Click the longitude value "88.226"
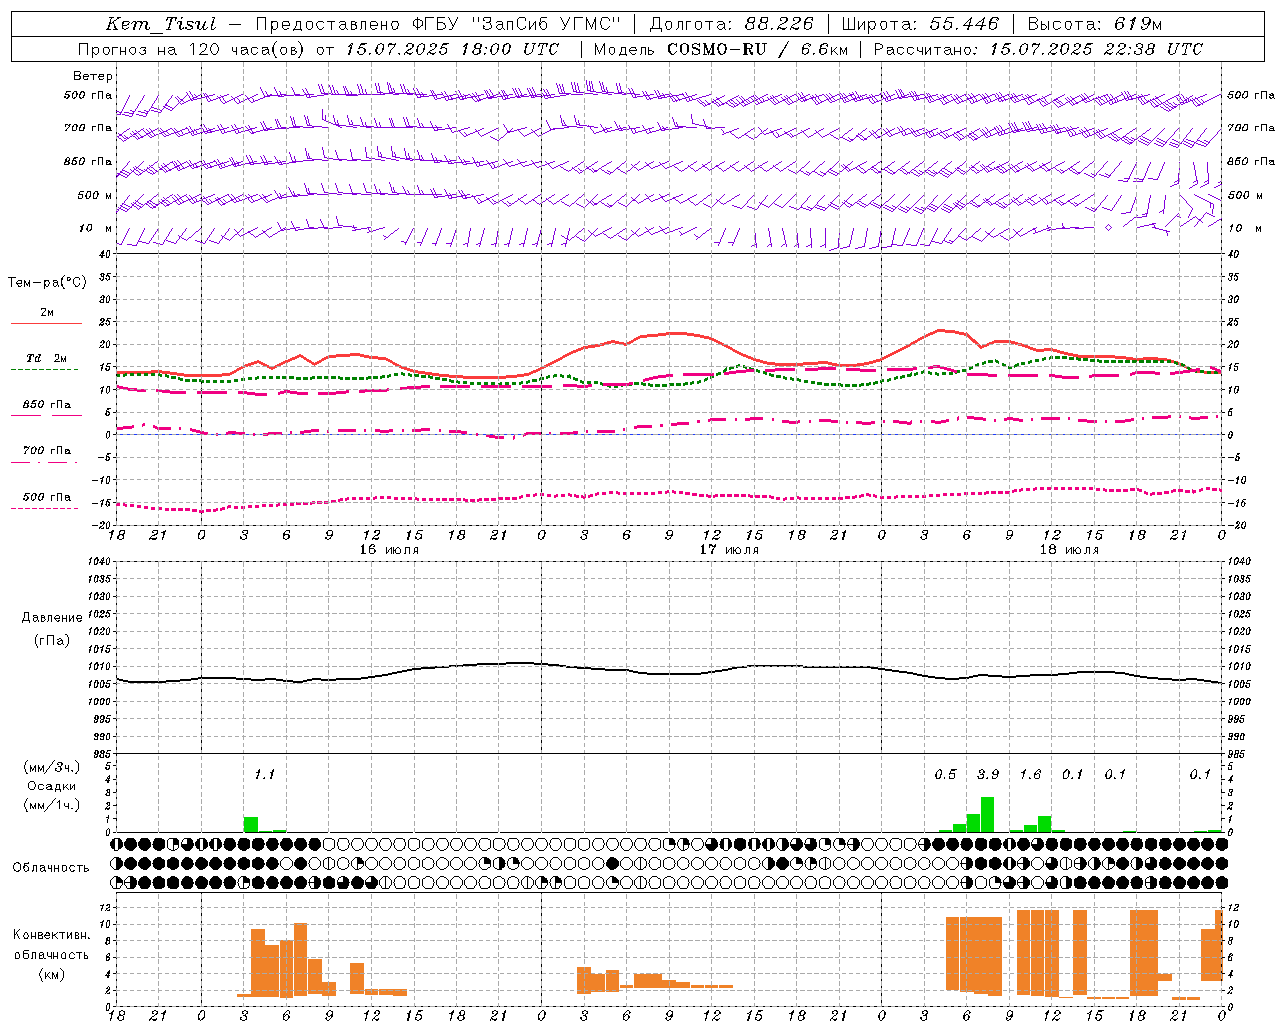 pyautogui.click(x=780, y=24)
